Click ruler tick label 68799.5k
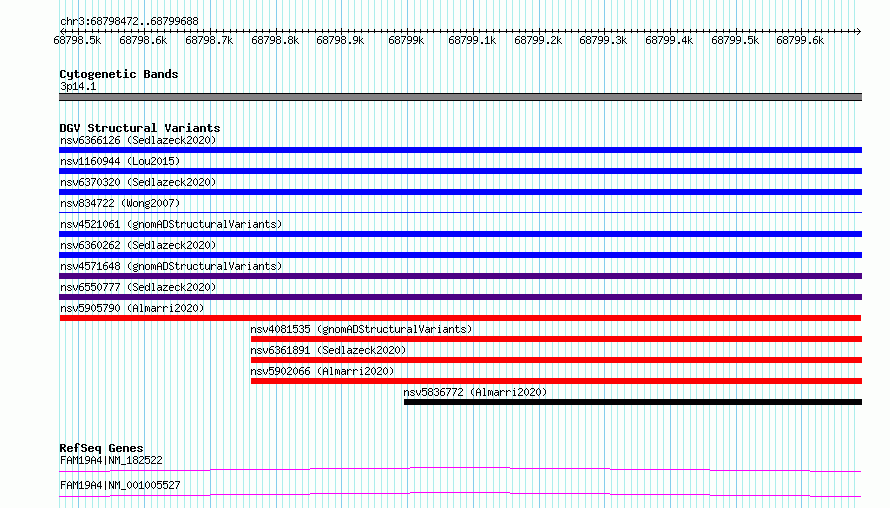This screenshot has width=890, height=508. (x=734, y=40)
